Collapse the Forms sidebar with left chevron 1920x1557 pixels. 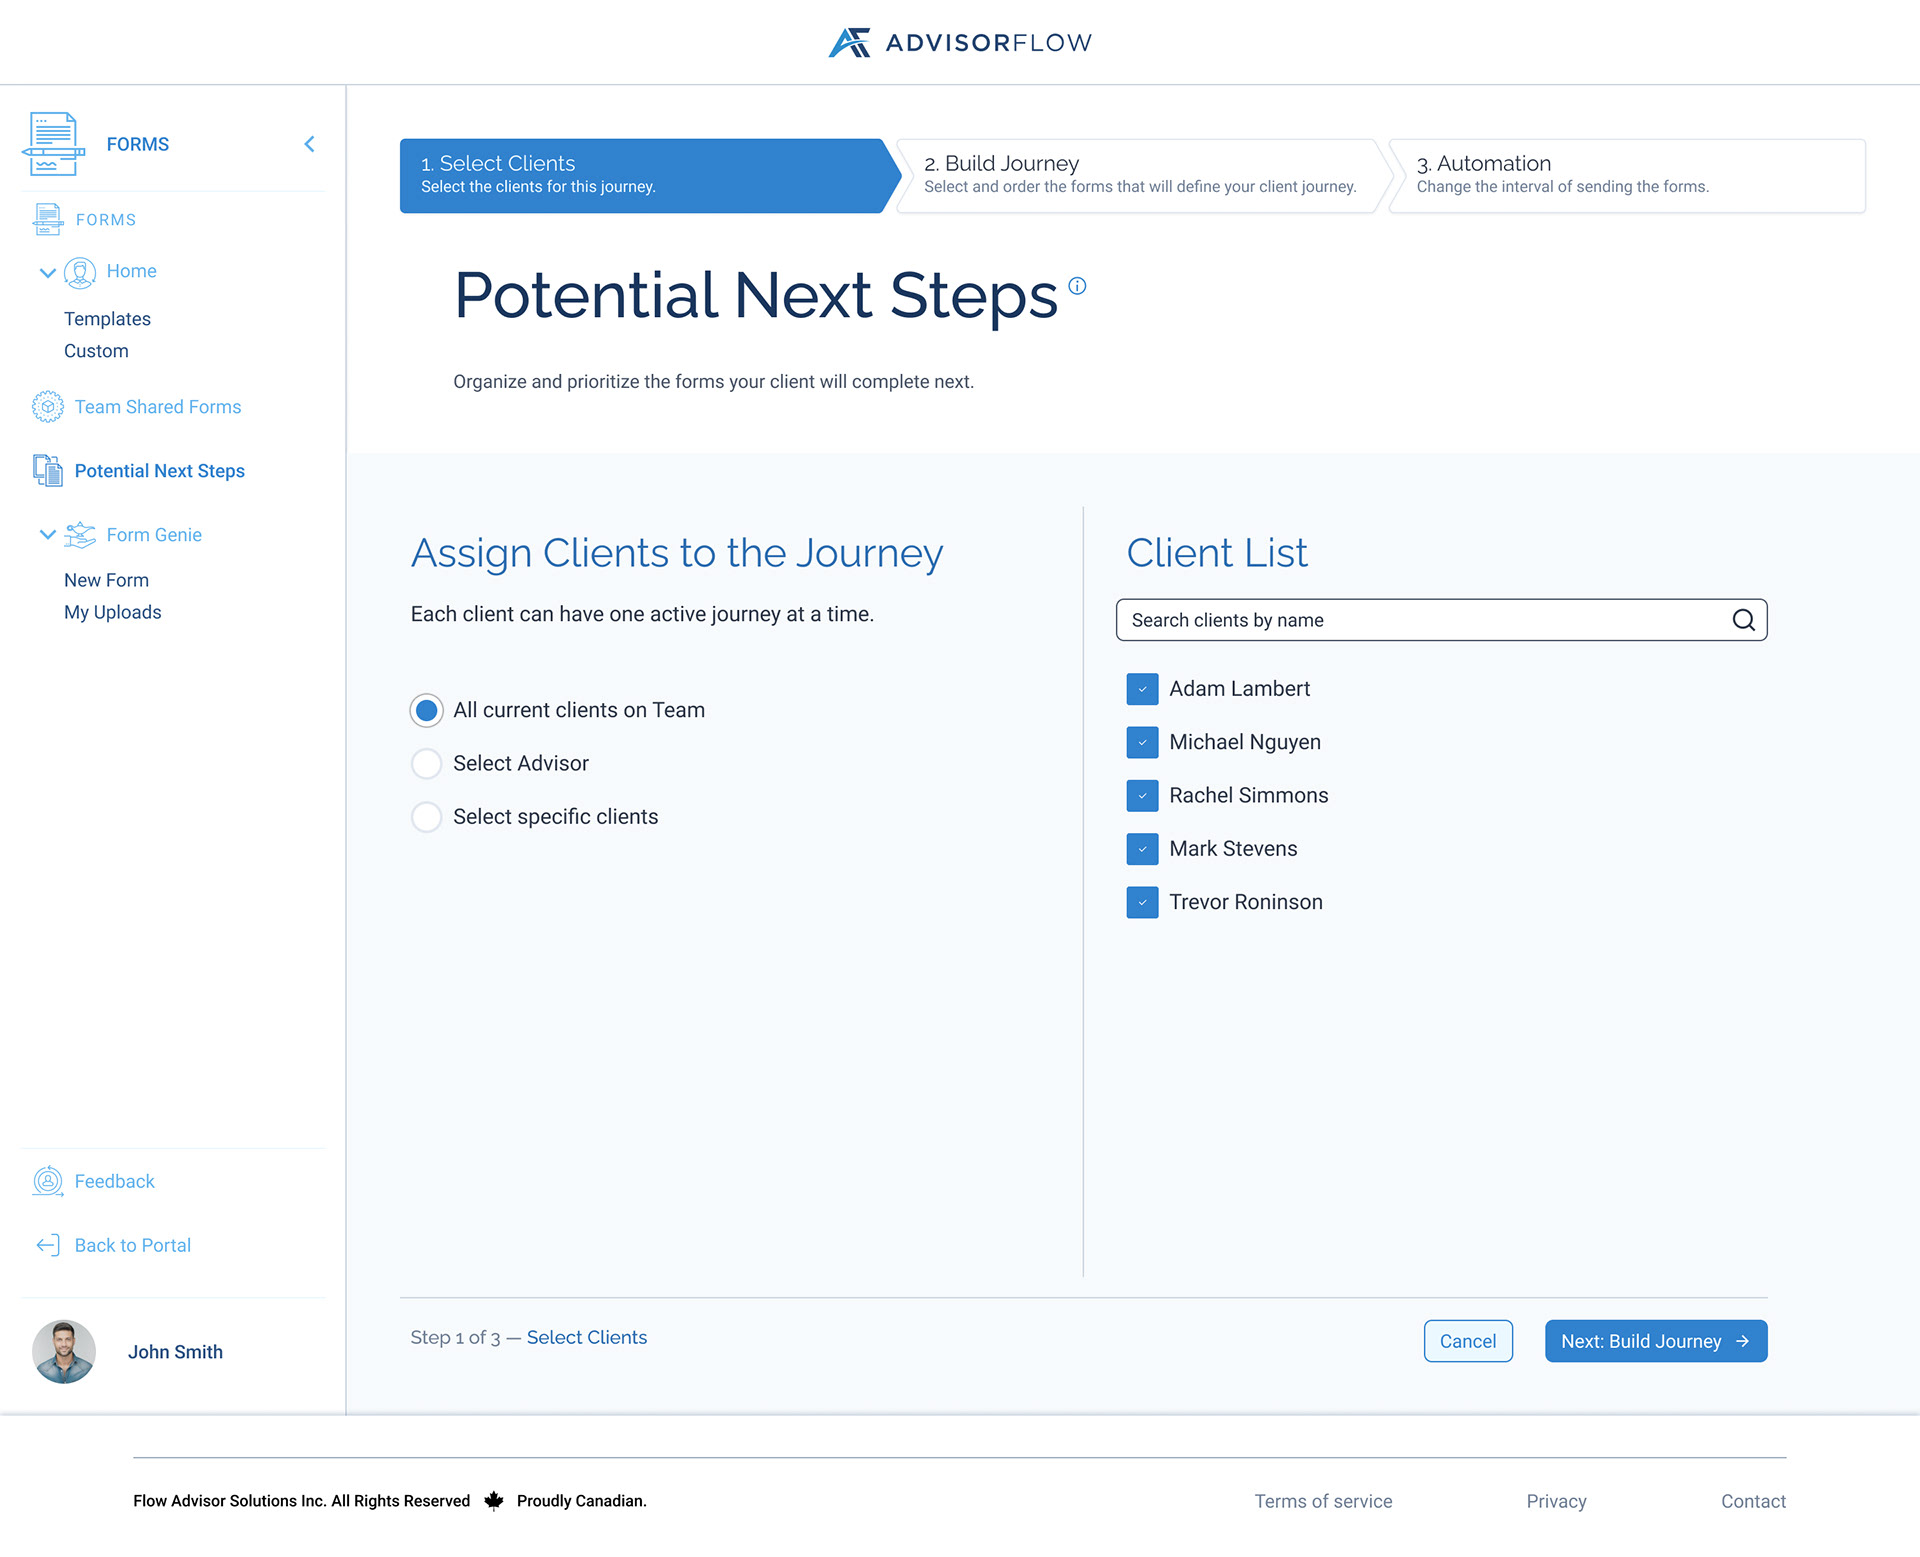tap(309, 144)
